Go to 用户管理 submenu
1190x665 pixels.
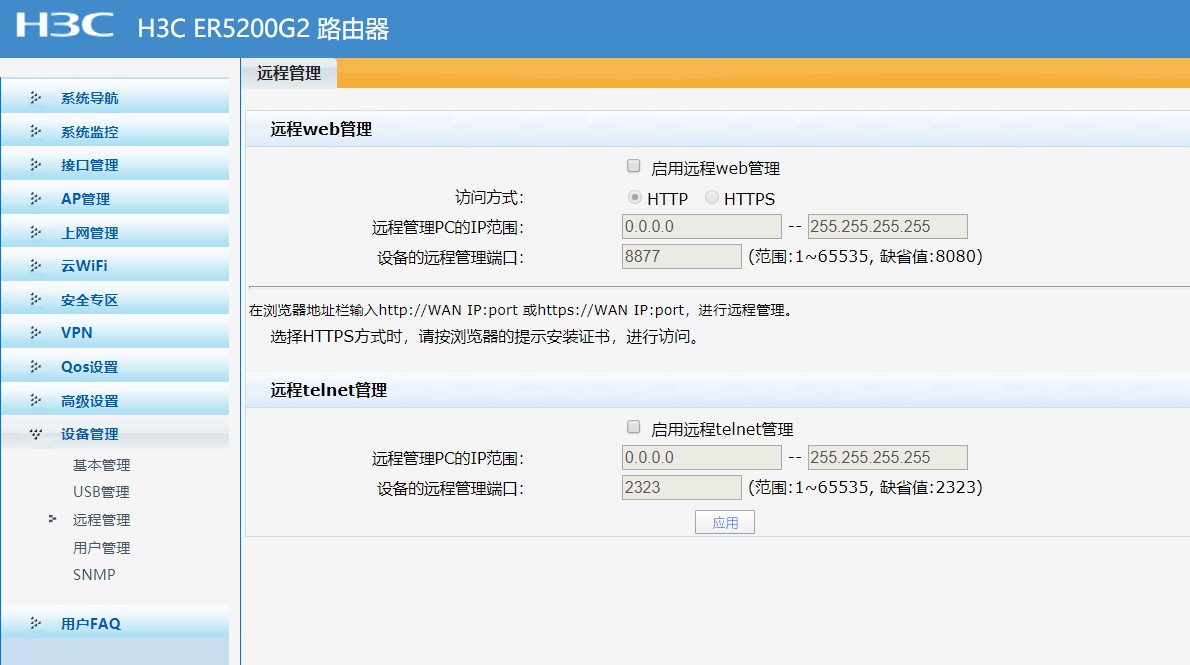101,547
